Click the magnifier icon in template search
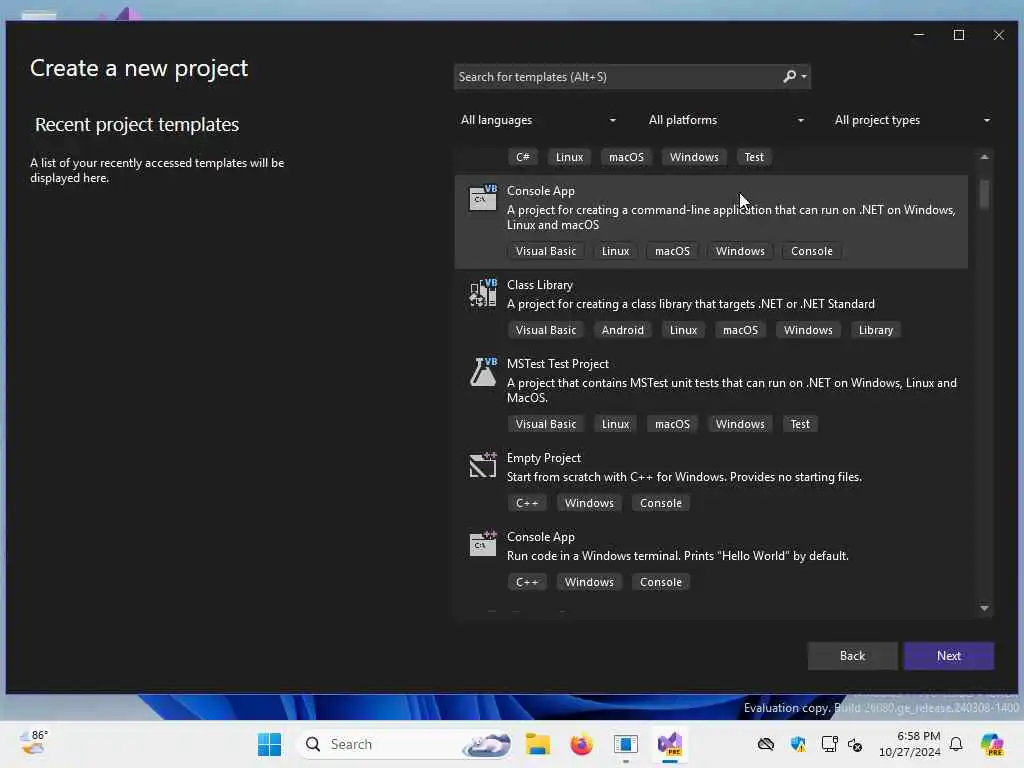This screenshot has height=768, width=1024. pos(789,76)
